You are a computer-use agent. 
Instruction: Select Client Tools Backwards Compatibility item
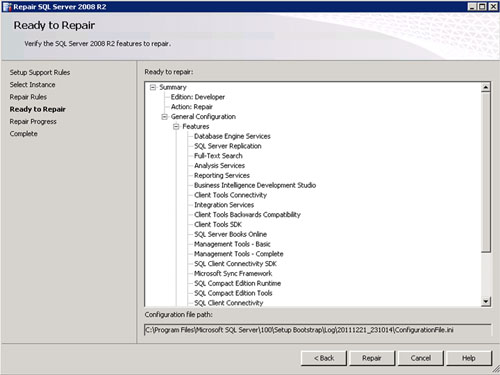pyautogui.click(x=247, y=215)
